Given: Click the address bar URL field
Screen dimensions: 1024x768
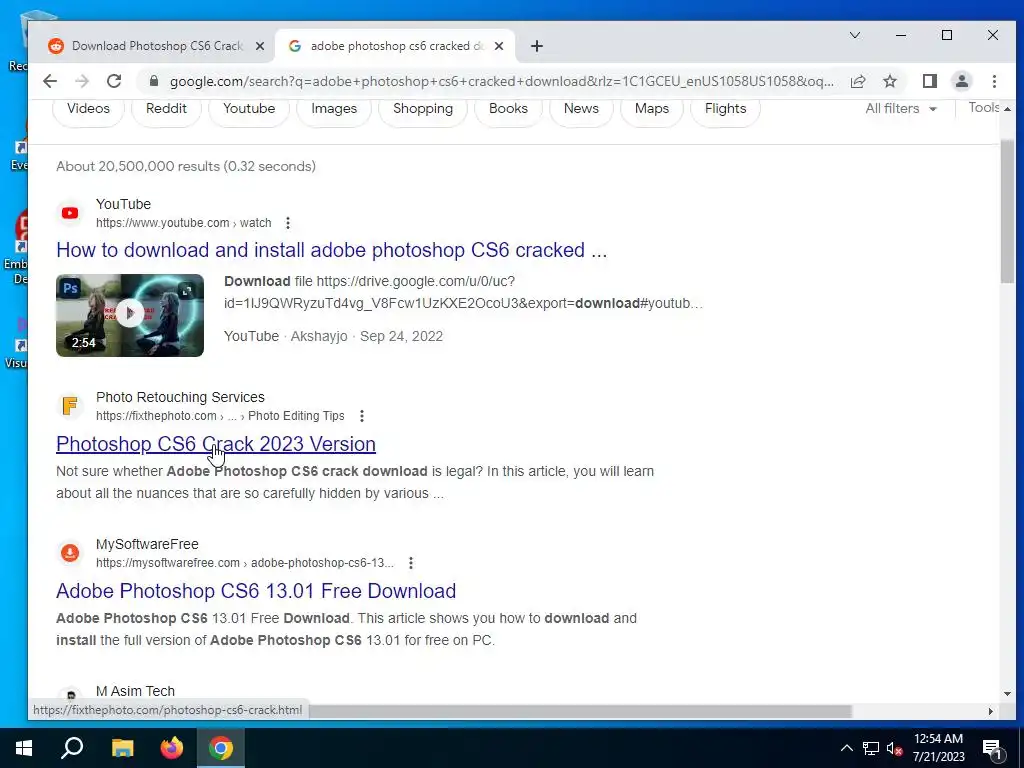Looking at the screenshot, I should tap(501, 81).
